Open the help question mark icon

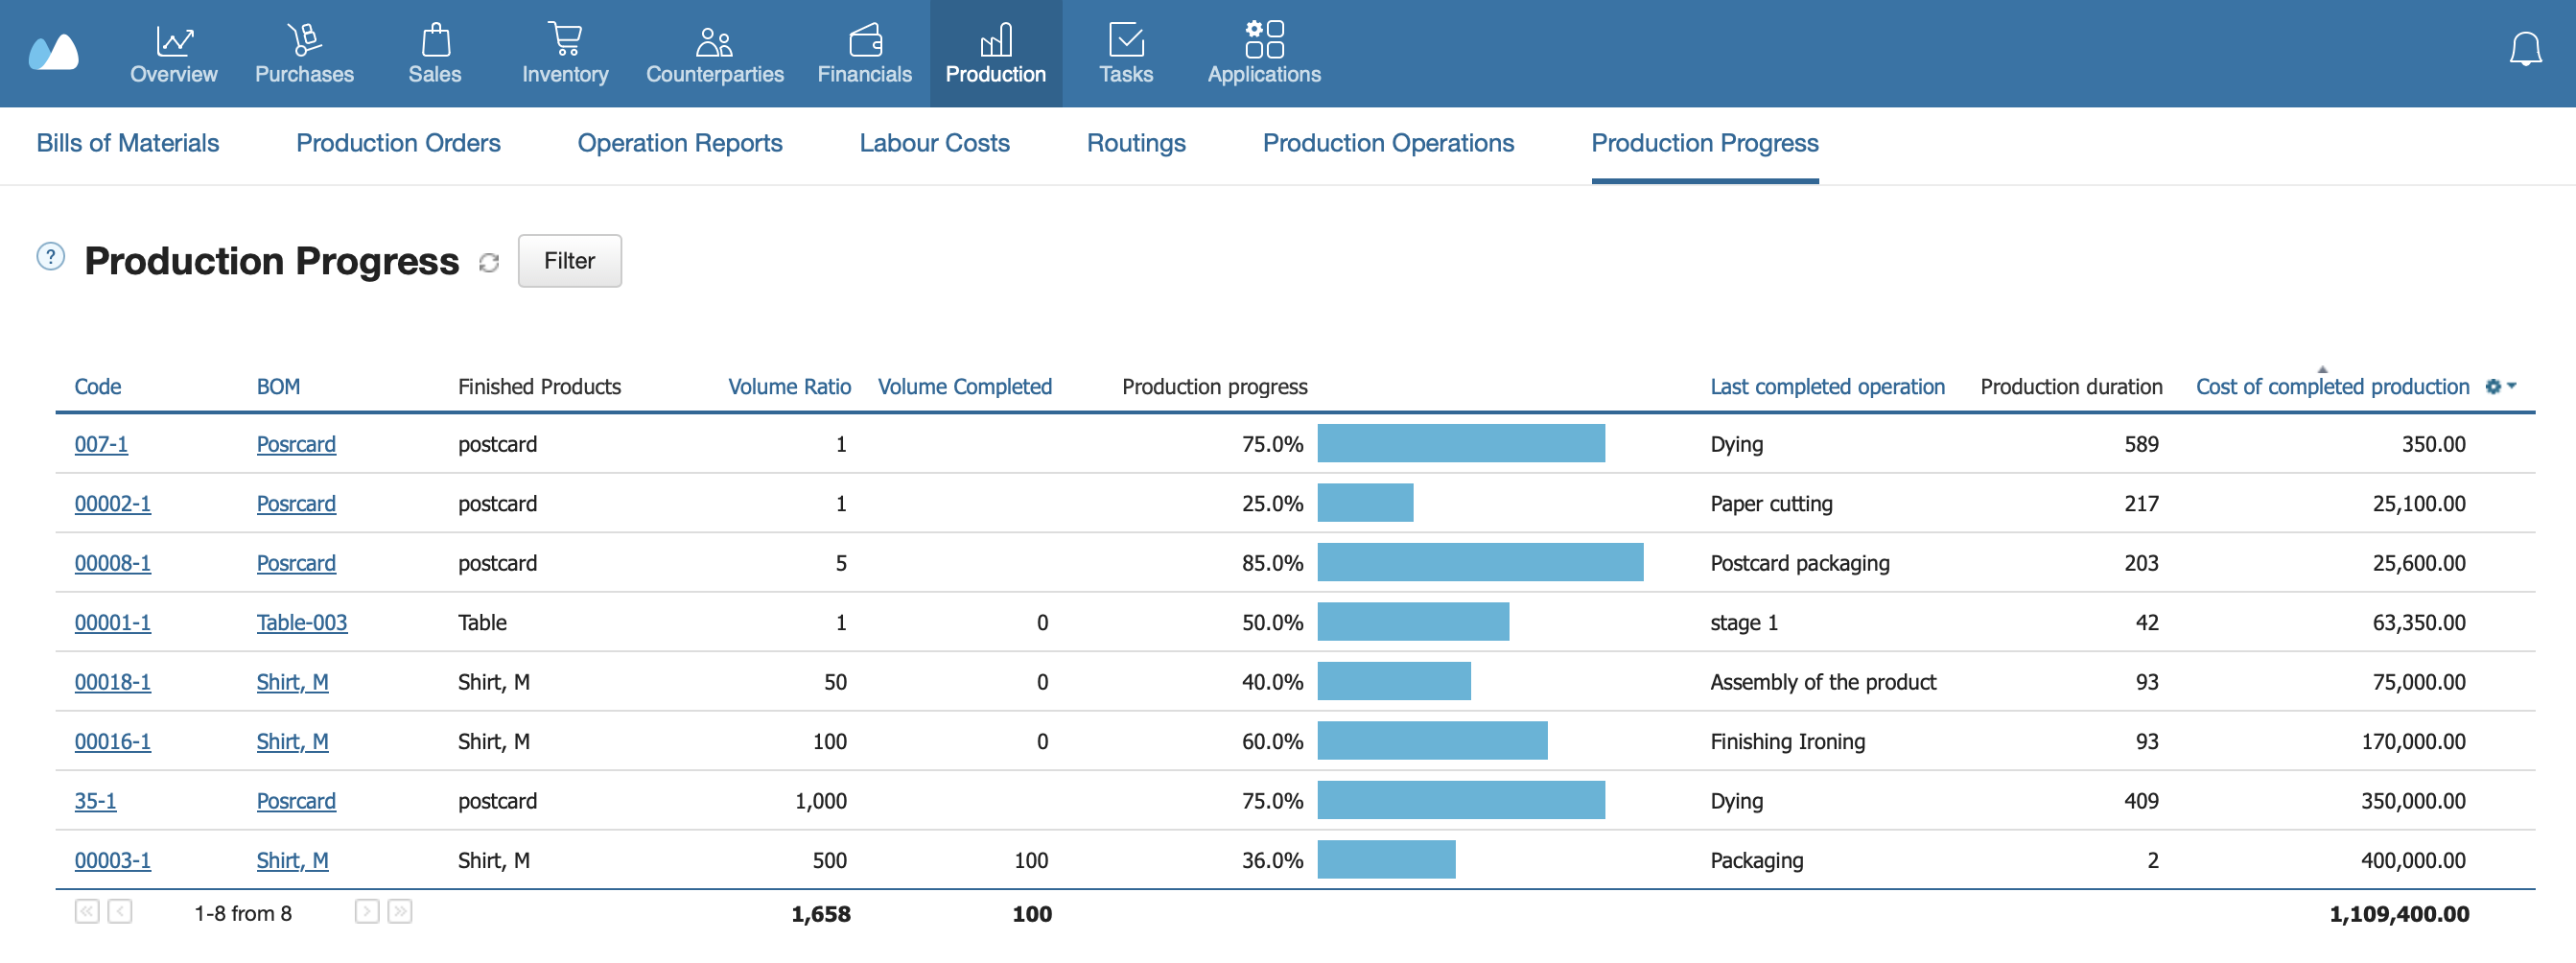pos(50,257)
